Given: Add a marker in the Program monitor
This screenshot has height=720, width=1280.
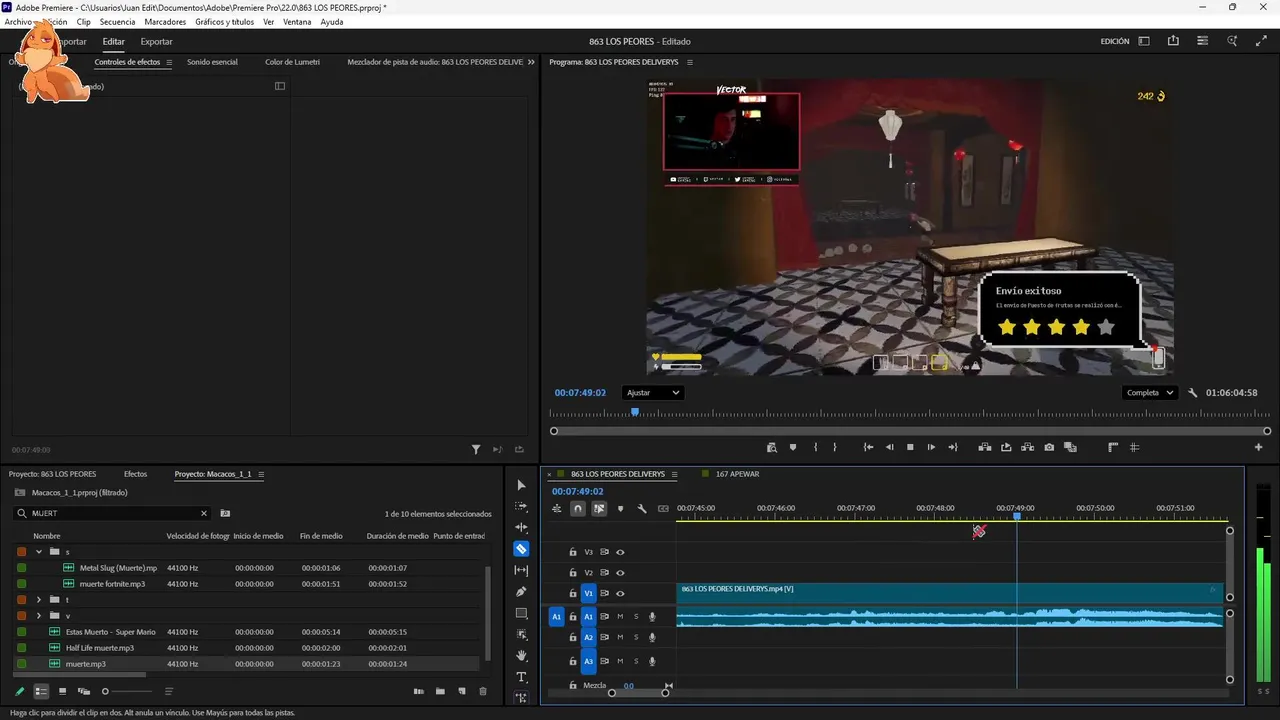Looking at the screenshot, I should tap(793, 448).
